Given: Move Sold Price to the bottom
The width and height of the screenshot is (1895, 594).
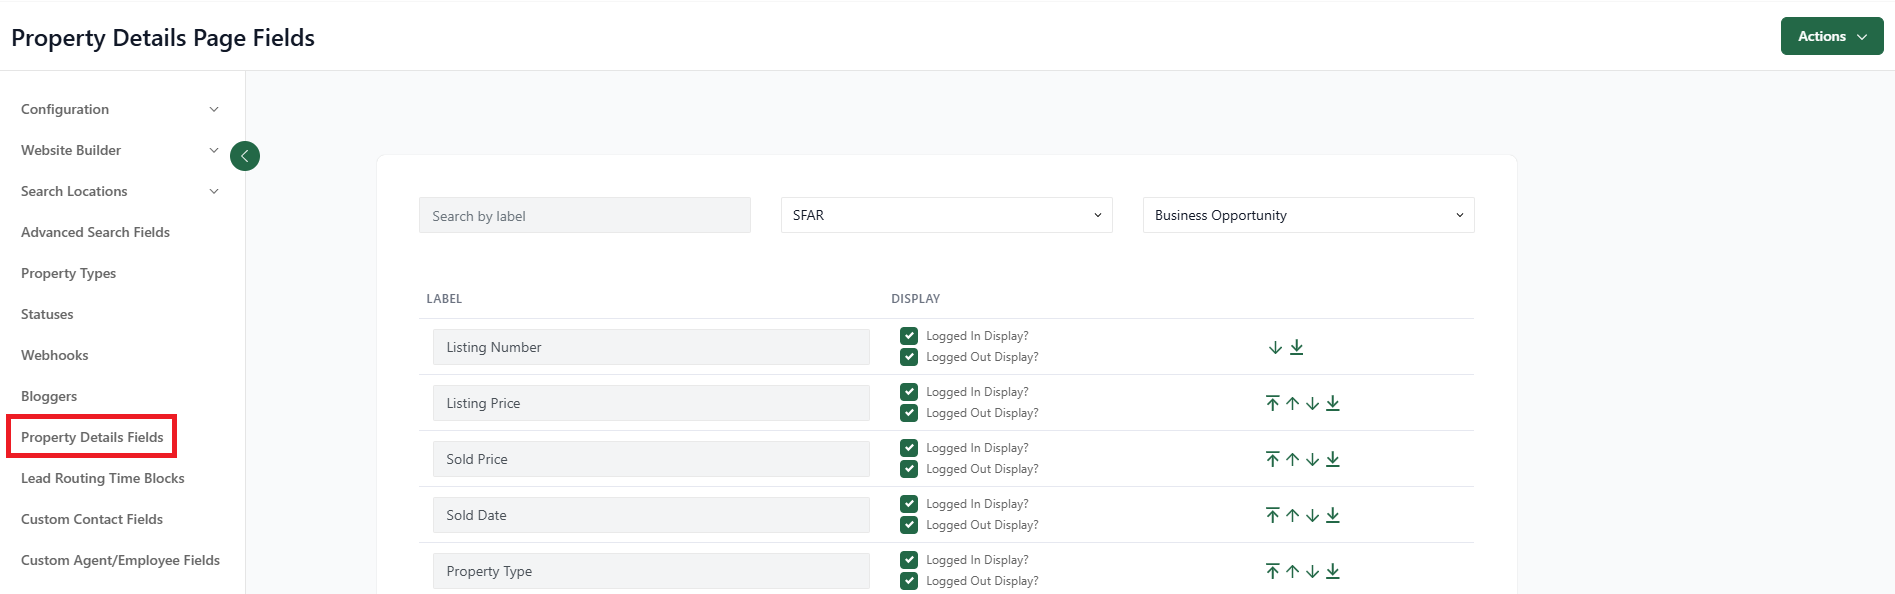Looking at the screenshot, I should click(x=1333, y=459).
